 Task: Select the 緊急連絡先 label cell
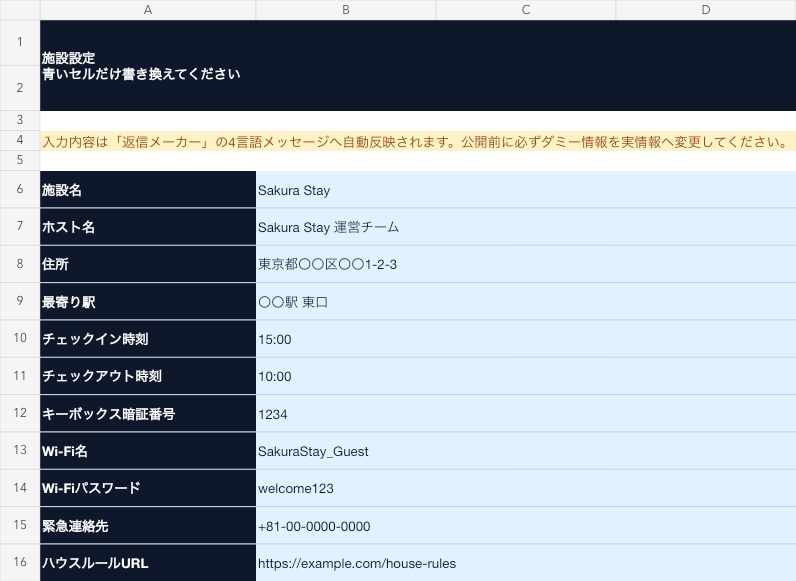(x=148, y=525)
